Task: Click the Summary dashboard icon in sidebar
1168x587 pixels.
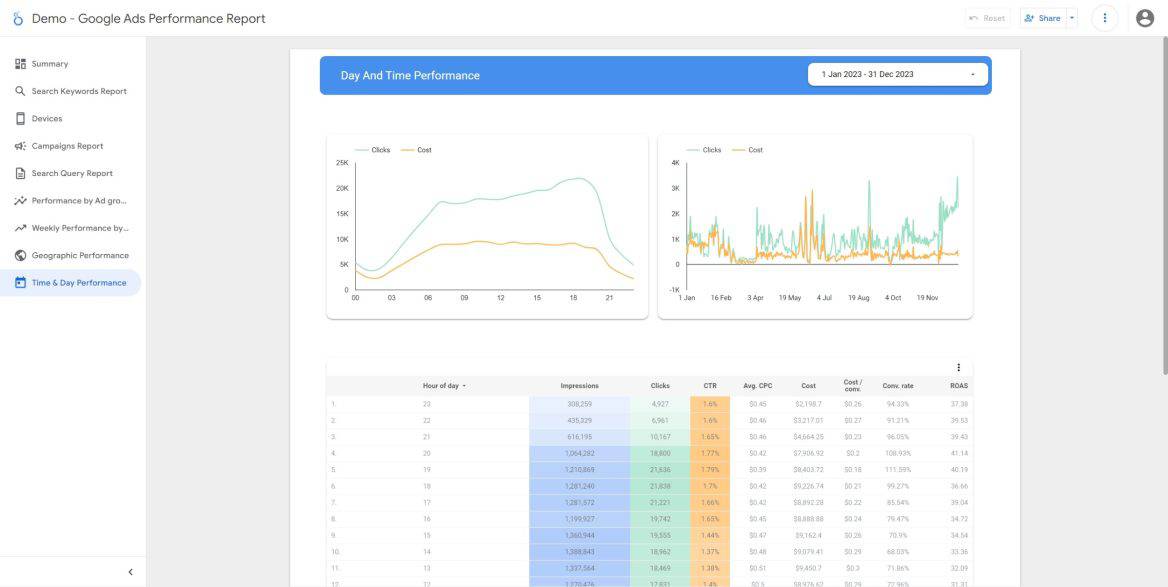Action: click(x=20, y=64)
